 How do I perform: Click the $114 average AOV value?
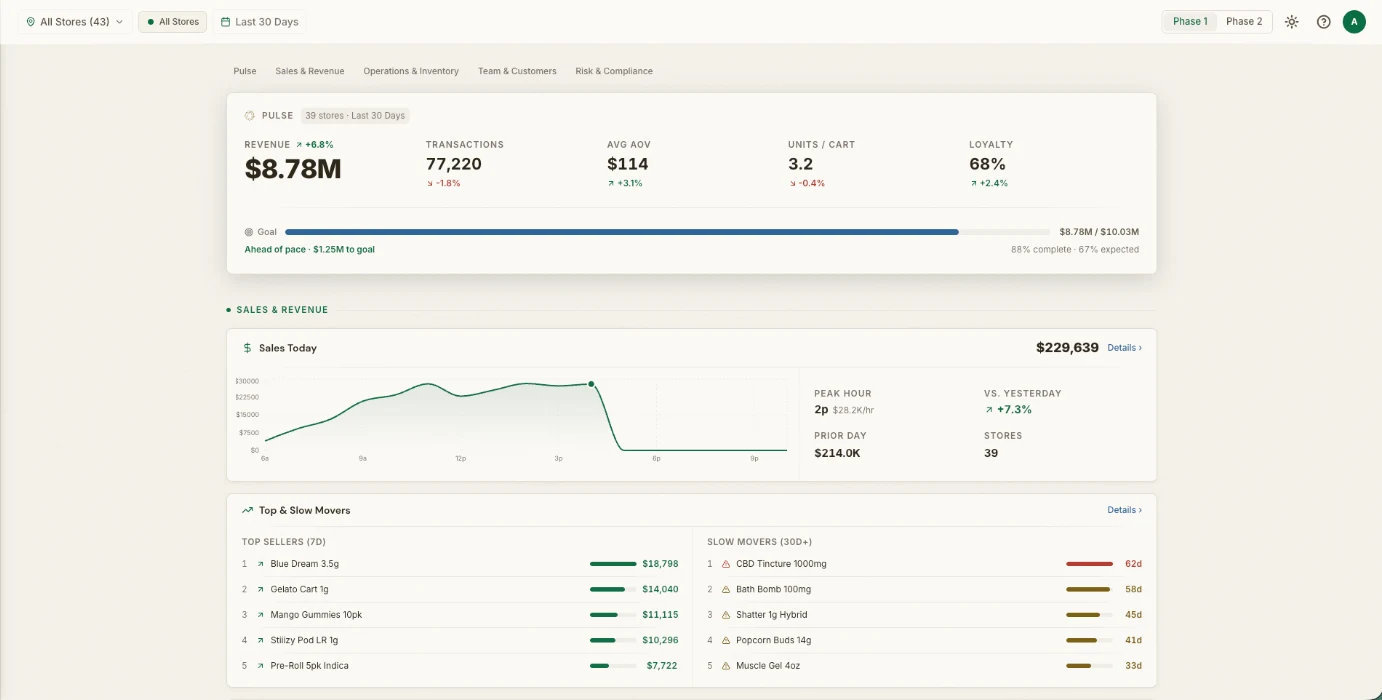pyautogui.click(x=628, y=164)
